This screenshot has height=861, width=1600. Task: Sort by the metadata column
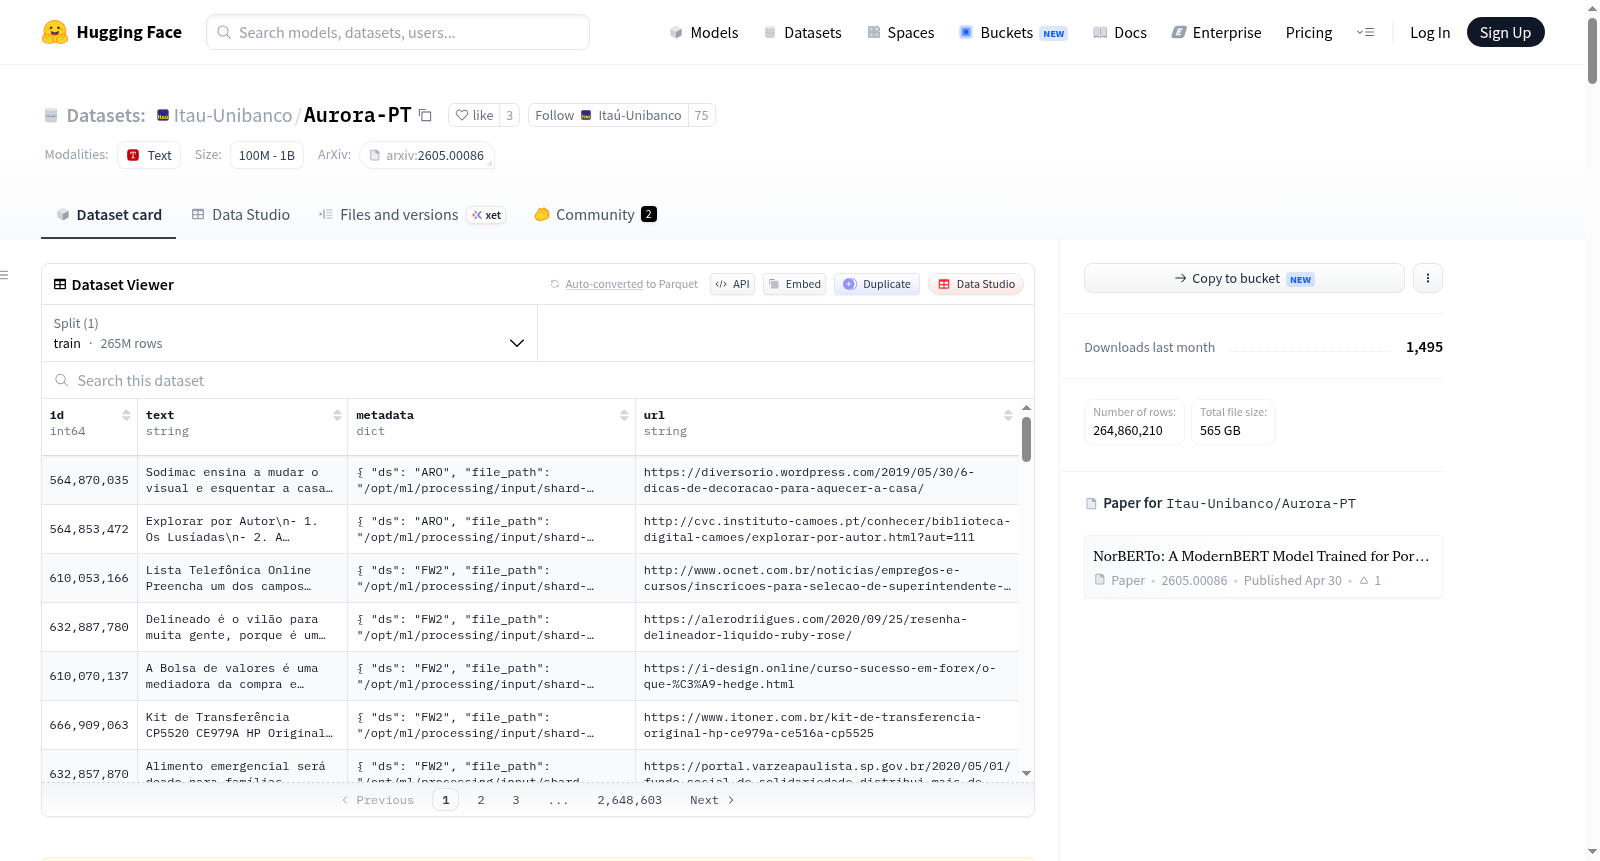click(624, 415)
